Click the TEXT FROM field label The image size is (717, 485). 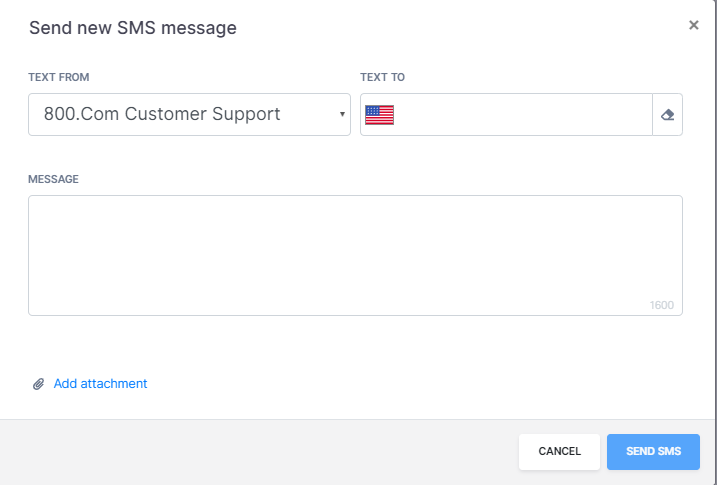[x=59, y=77]
